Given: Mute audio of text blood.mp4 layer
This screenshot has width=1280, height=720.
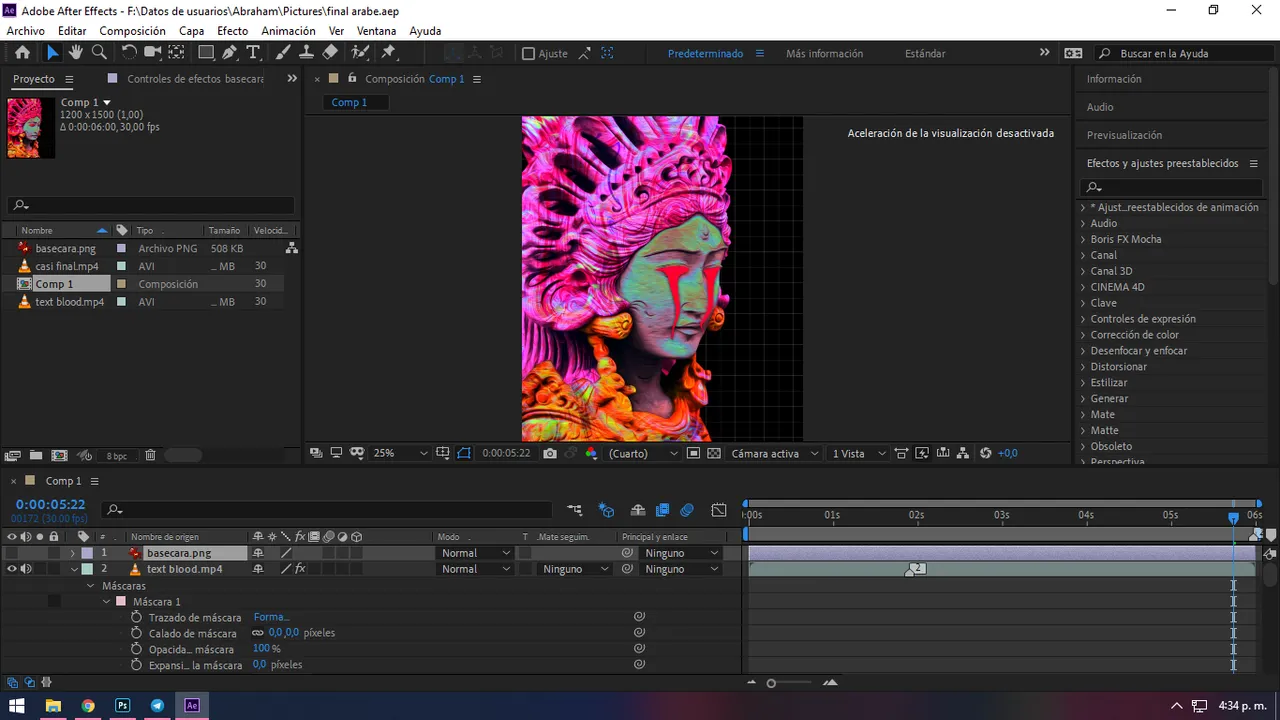Looking at the screenshot, I should point(26,569).
